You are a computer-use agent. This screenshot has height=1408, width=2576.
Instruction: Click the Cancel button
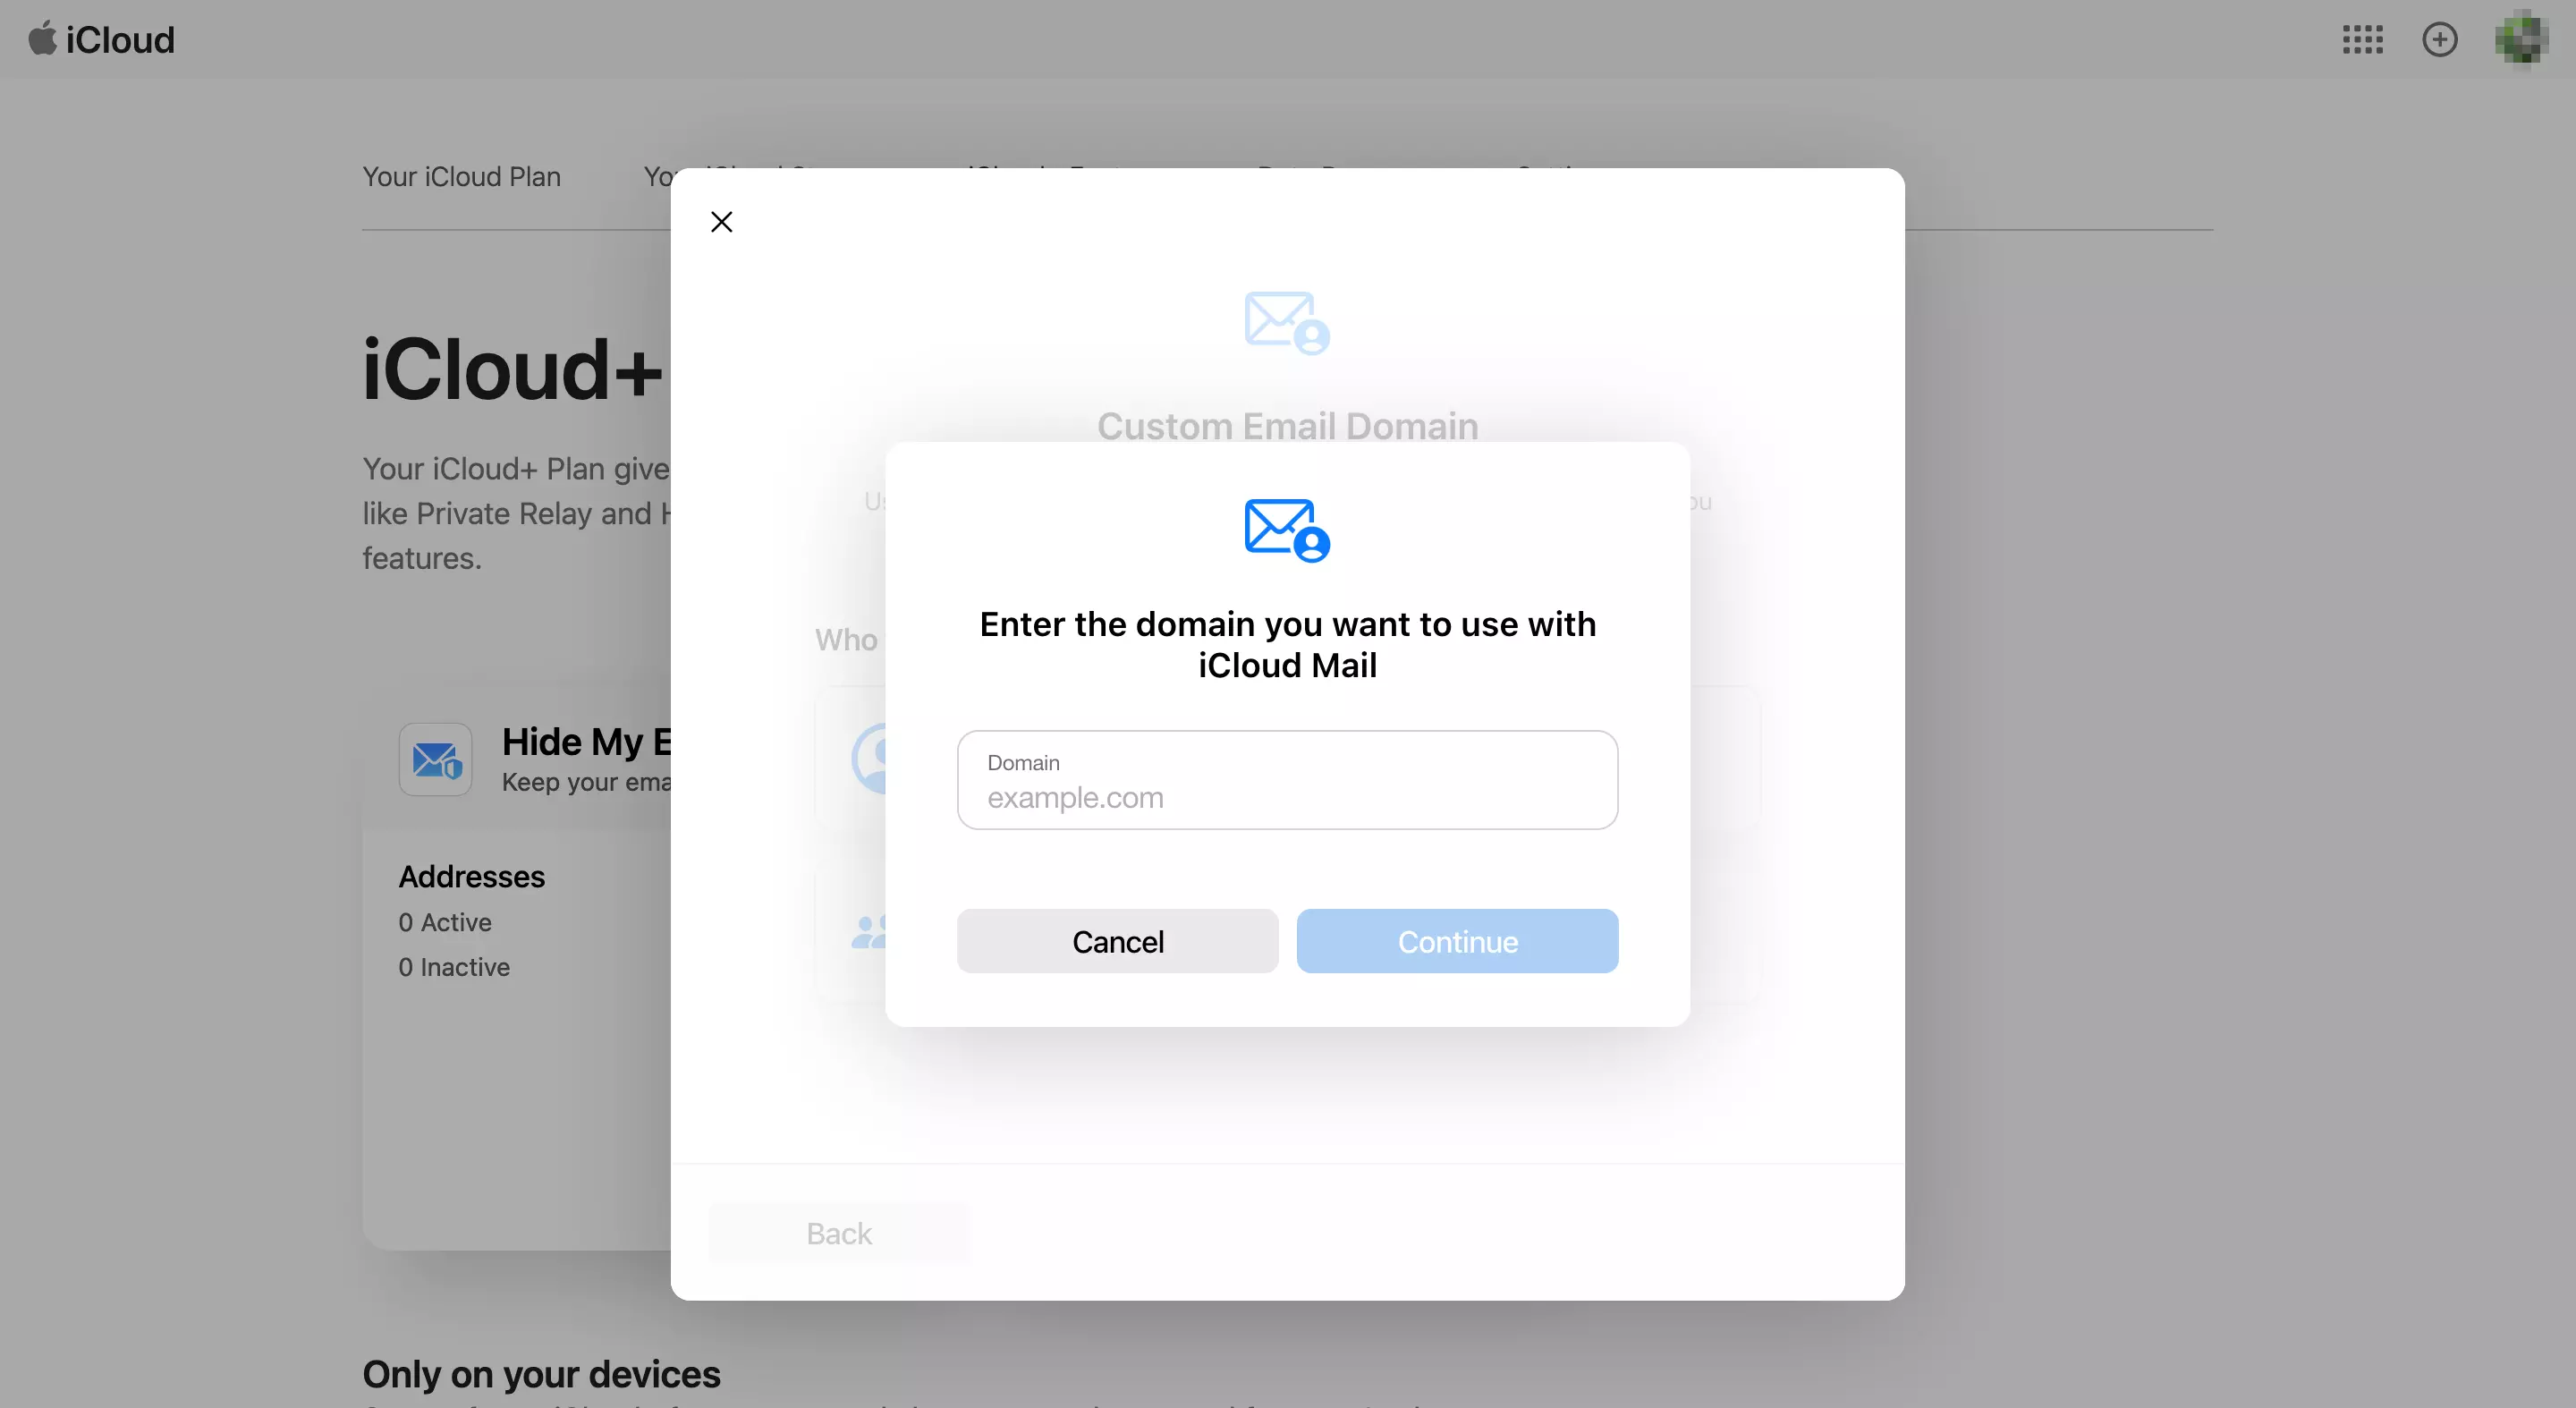(1118, 940)
